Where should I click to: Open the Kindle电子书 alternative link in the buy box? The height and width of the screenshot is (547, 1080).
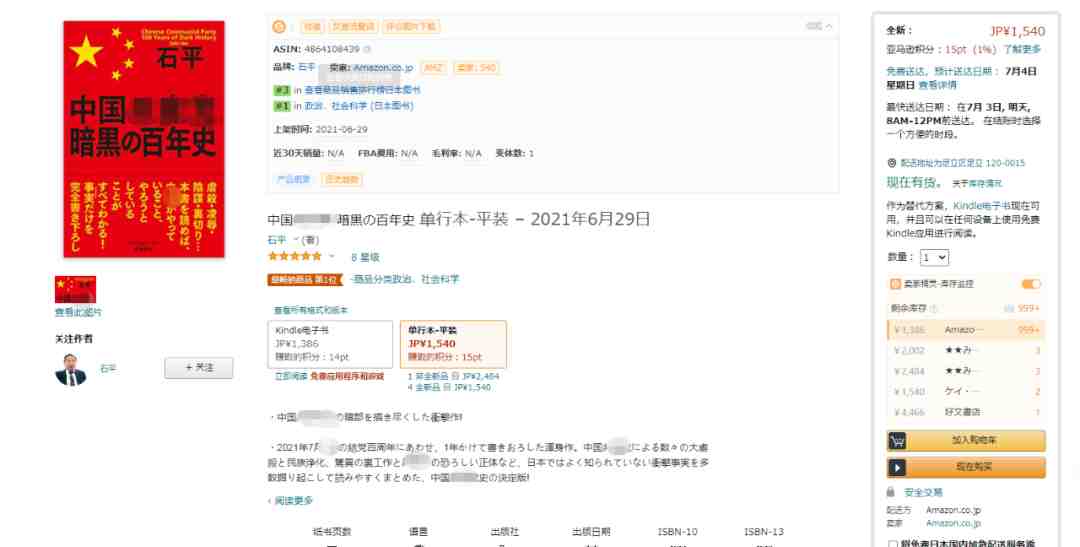[981, 206]
